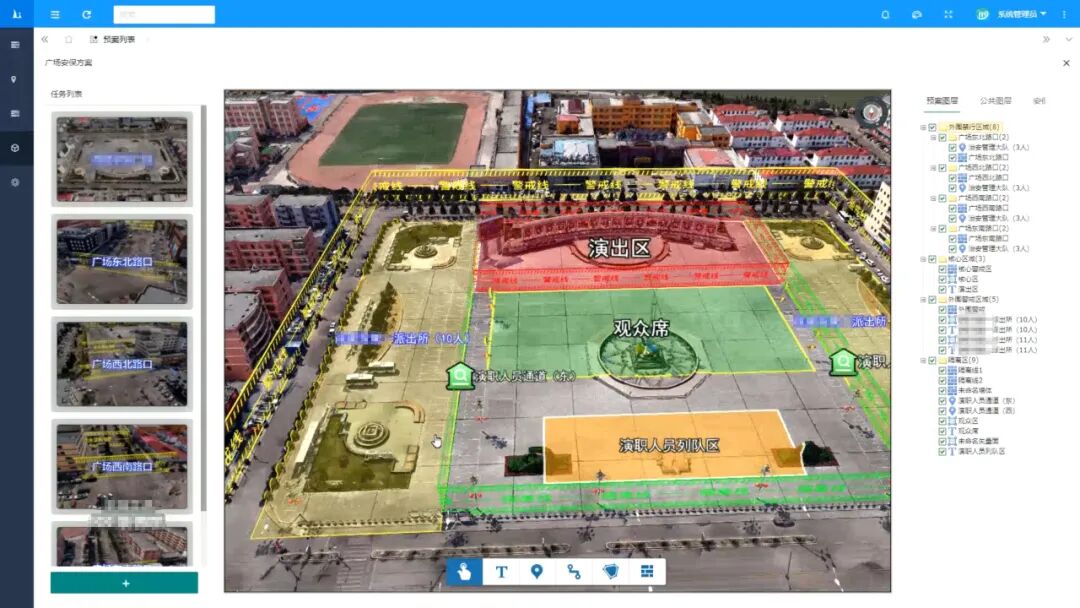Viewport: 1080px width, 608px height.
Task: Click the double-right arrow in the tab bar
Action: (x=1046, y=39)
